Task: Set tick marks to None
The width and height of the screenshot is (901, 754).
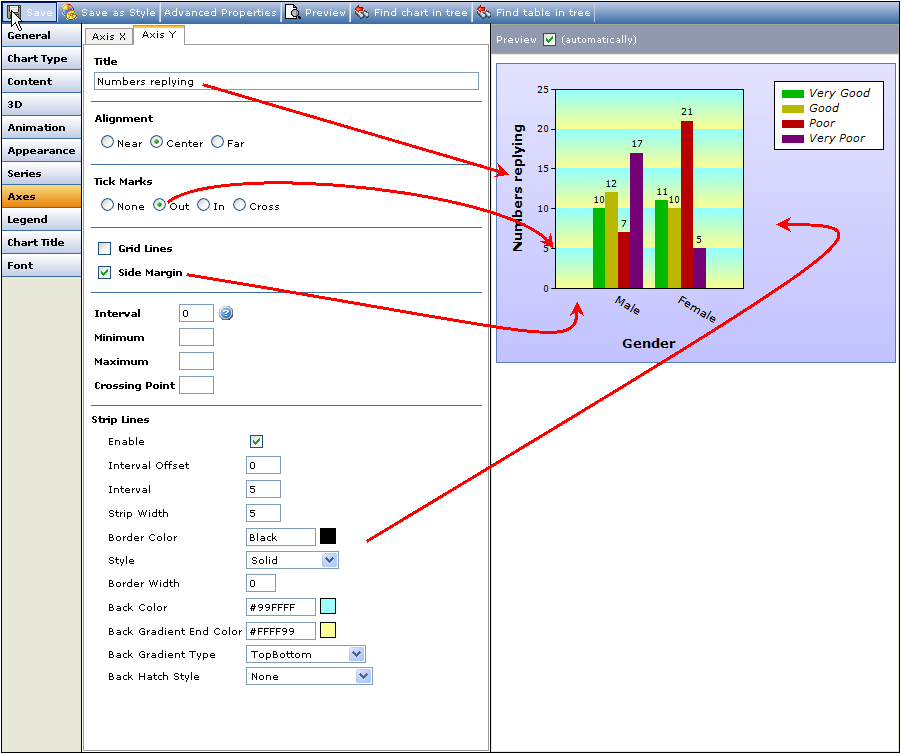Action: click(x=107, y=205)
